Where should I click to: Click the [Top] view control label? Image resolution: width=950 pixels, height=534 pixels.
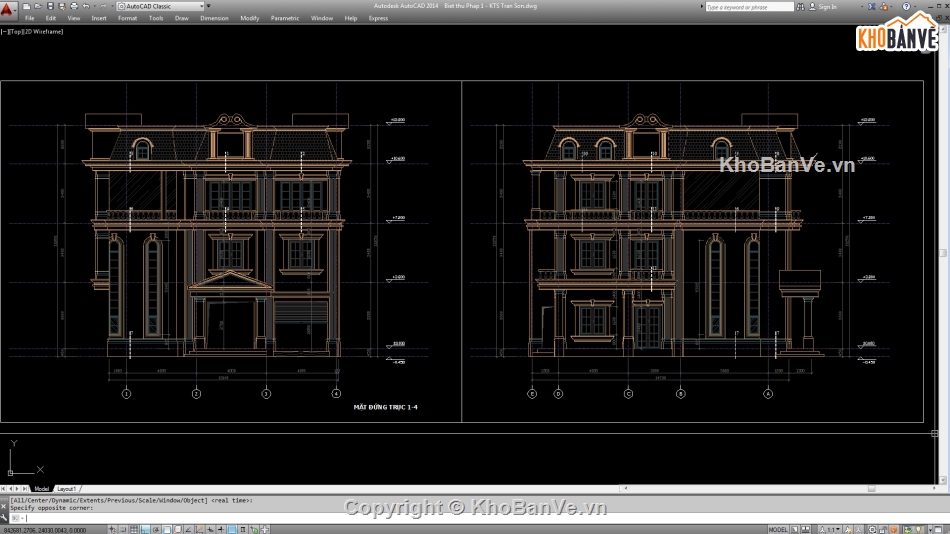(14, 32)
